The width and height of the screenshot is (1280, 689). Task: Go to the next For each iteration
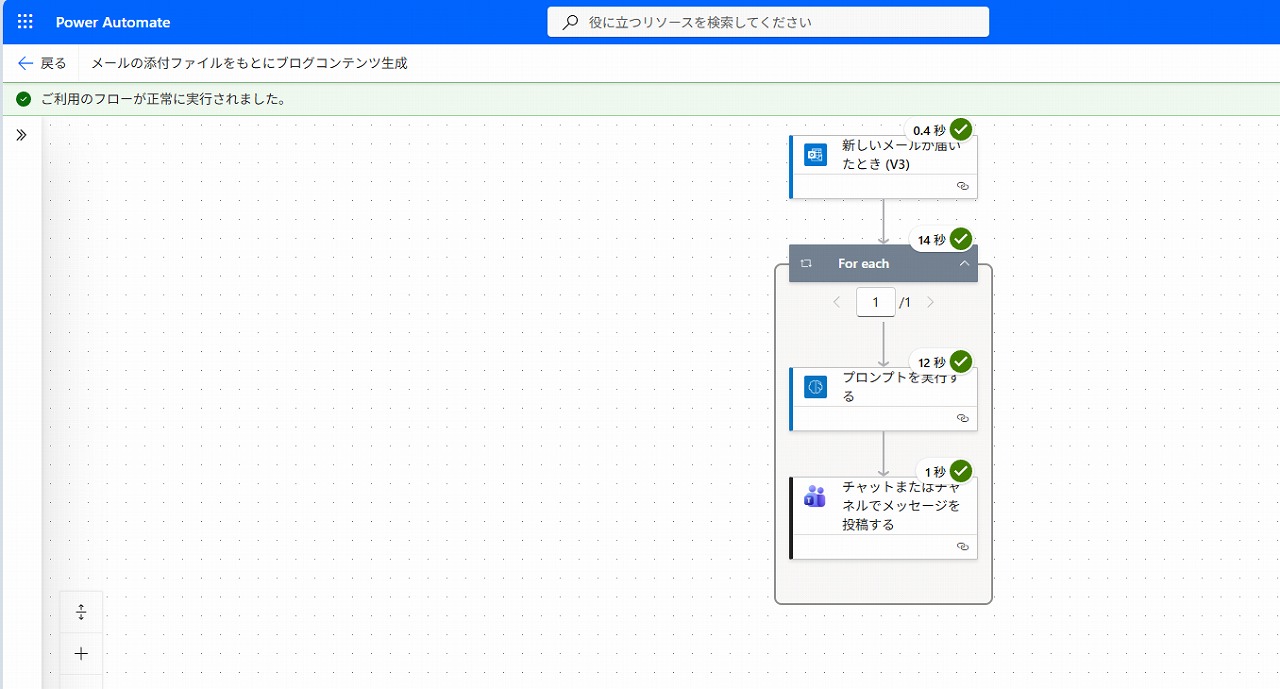click(930, 302)
